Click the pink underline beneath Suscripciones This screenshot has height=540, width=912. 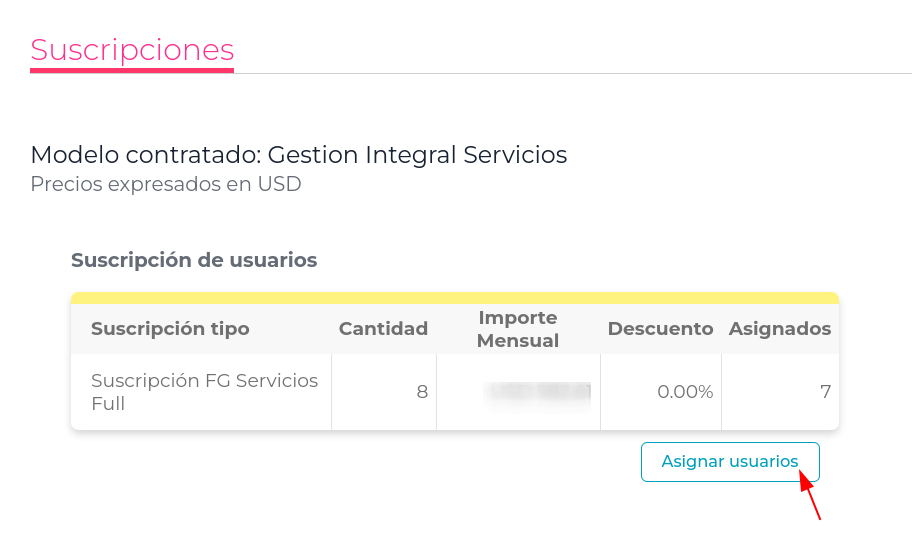[x=132, y=70]
